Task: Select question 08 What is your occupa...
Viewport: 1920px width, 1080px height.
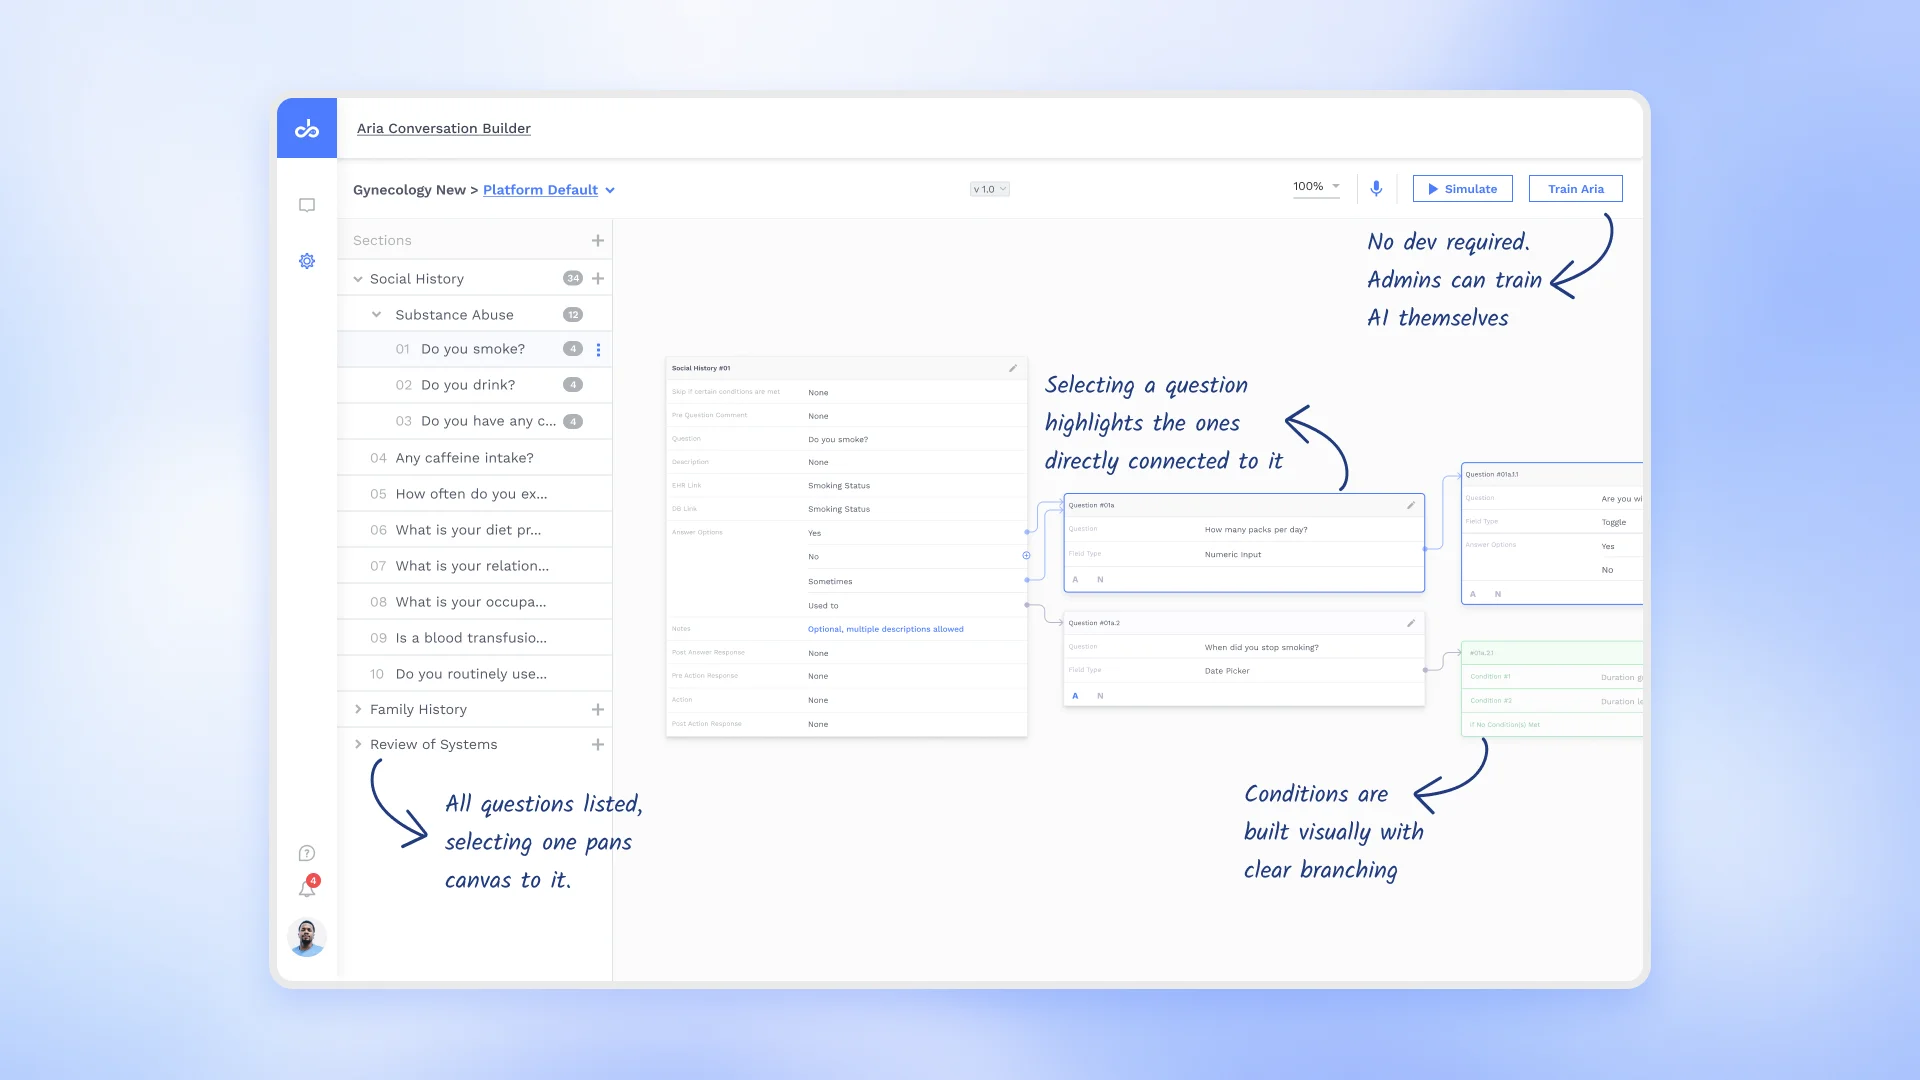Action: click(475, 602)
